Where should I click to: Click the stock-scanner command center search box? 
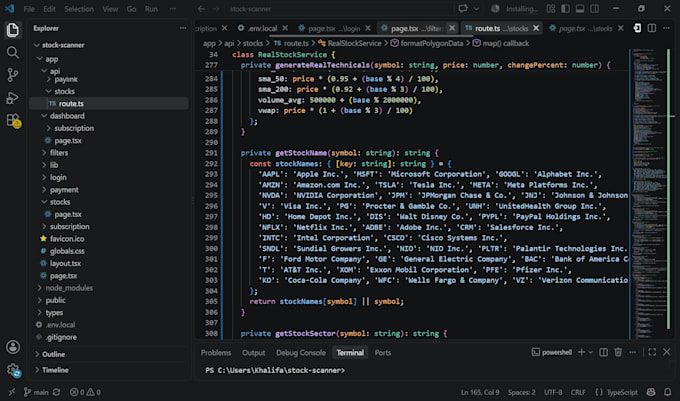click(338, 9)
